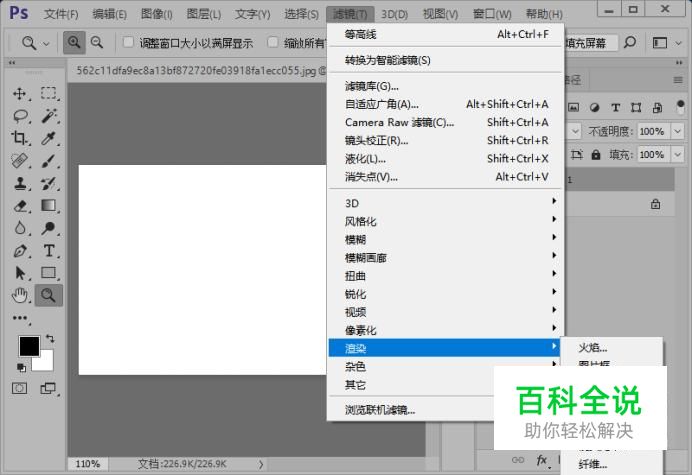This screenshot has width=692, height=475.
Task: Open the Edit Toolbar three-dots button
Action: [20, 318]
